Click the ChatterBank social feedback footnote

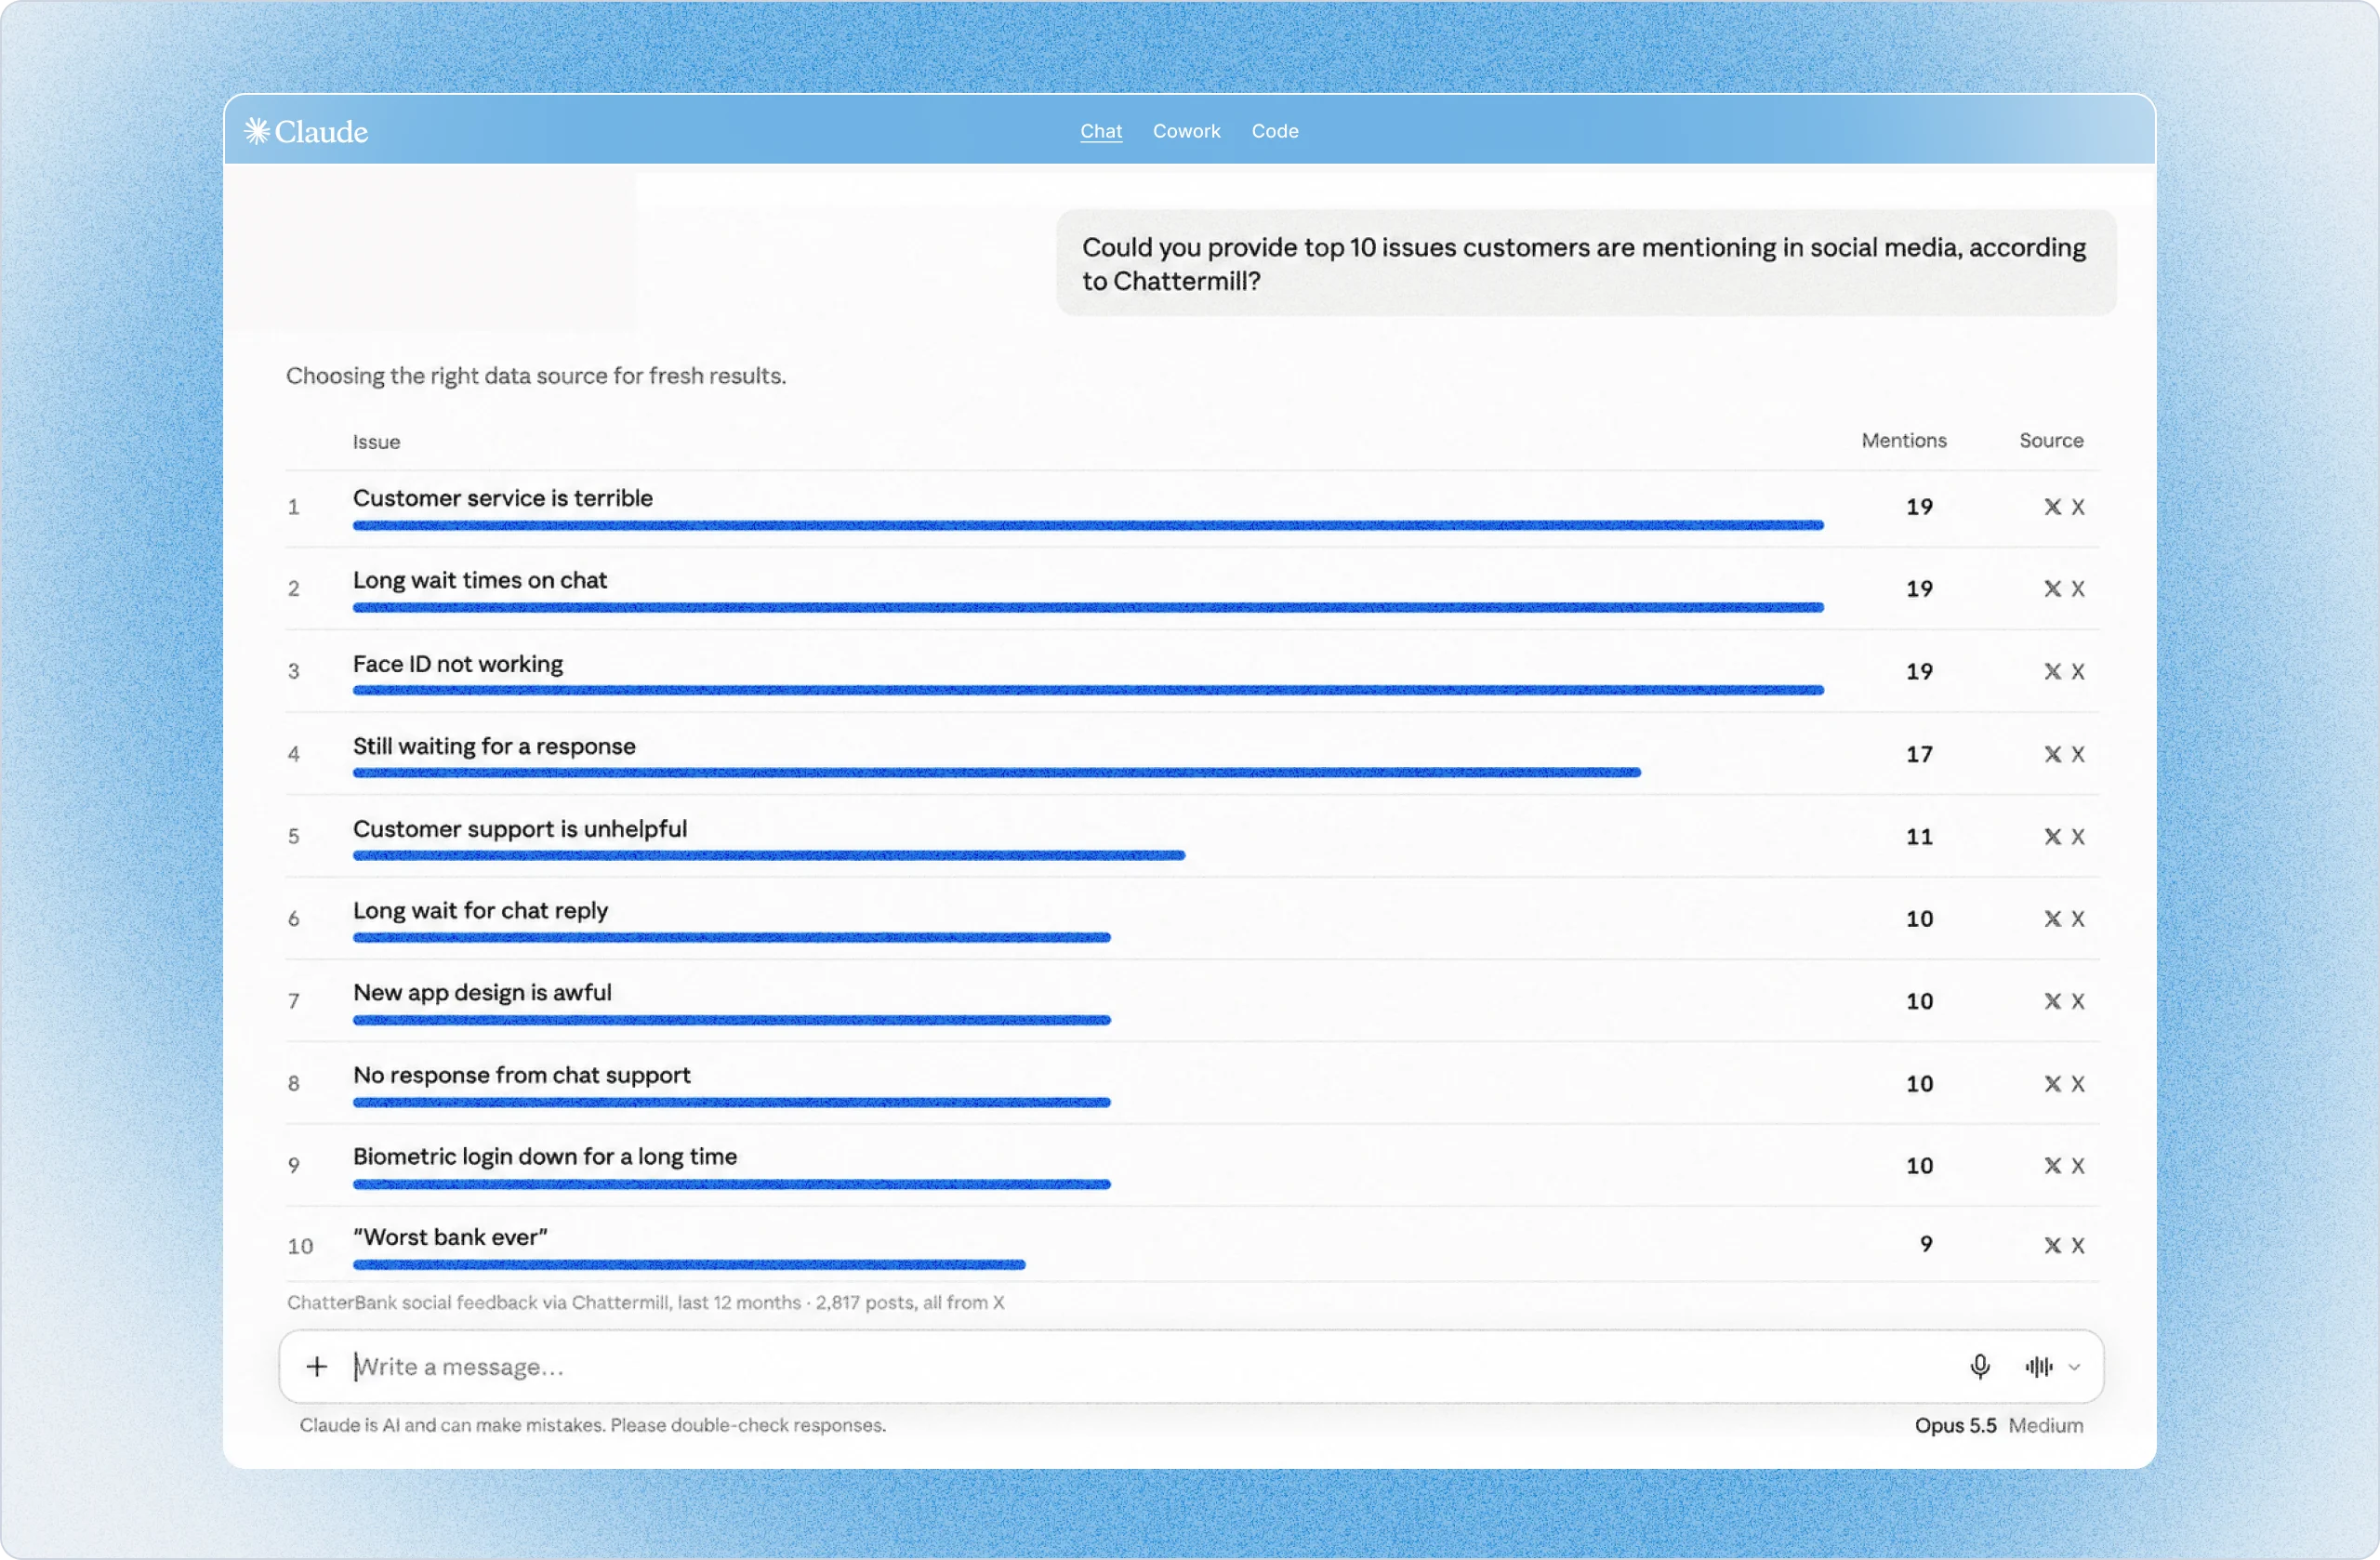pos(645,1303)
